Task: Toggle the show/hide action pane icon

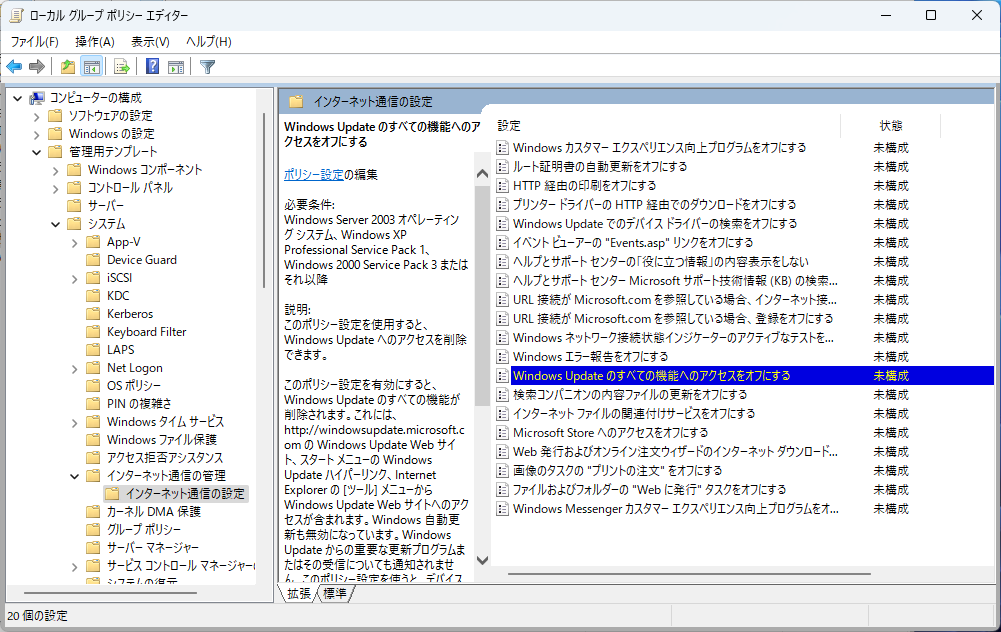Action: click(x=176, y=67)
